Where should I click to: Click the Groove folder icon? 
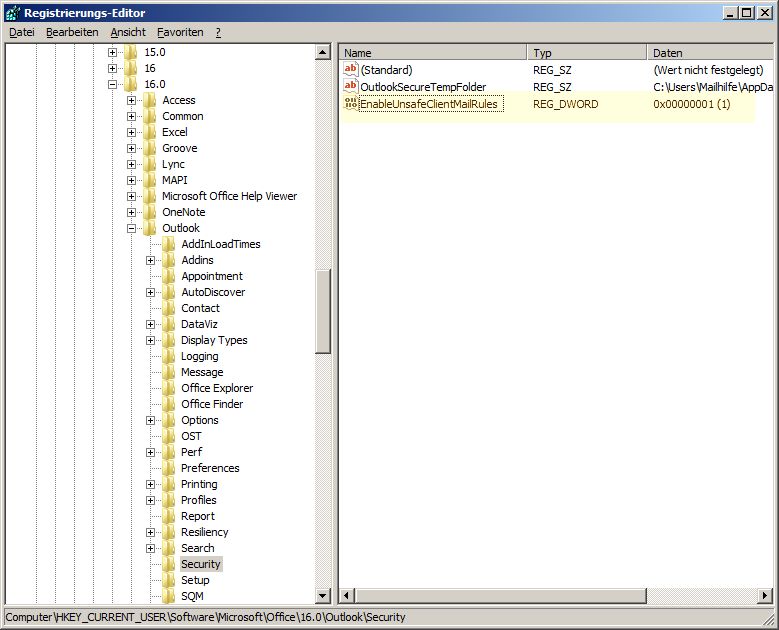coord(150,148)
